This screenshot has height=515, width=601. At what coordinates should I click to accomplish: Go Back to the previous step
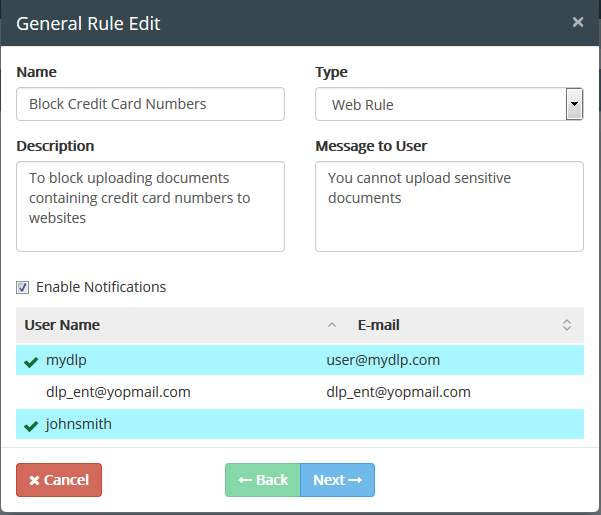coord(263,480)
